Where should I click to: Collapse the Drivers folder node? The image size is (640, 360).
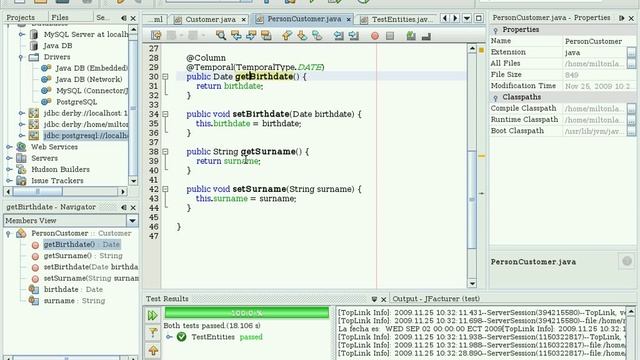point(21,57)
